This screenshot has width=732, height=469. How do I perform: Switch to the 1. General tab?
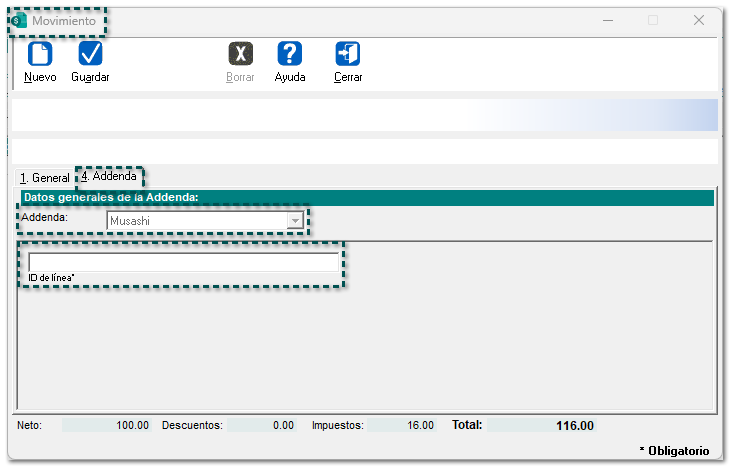tap(45, 177)
